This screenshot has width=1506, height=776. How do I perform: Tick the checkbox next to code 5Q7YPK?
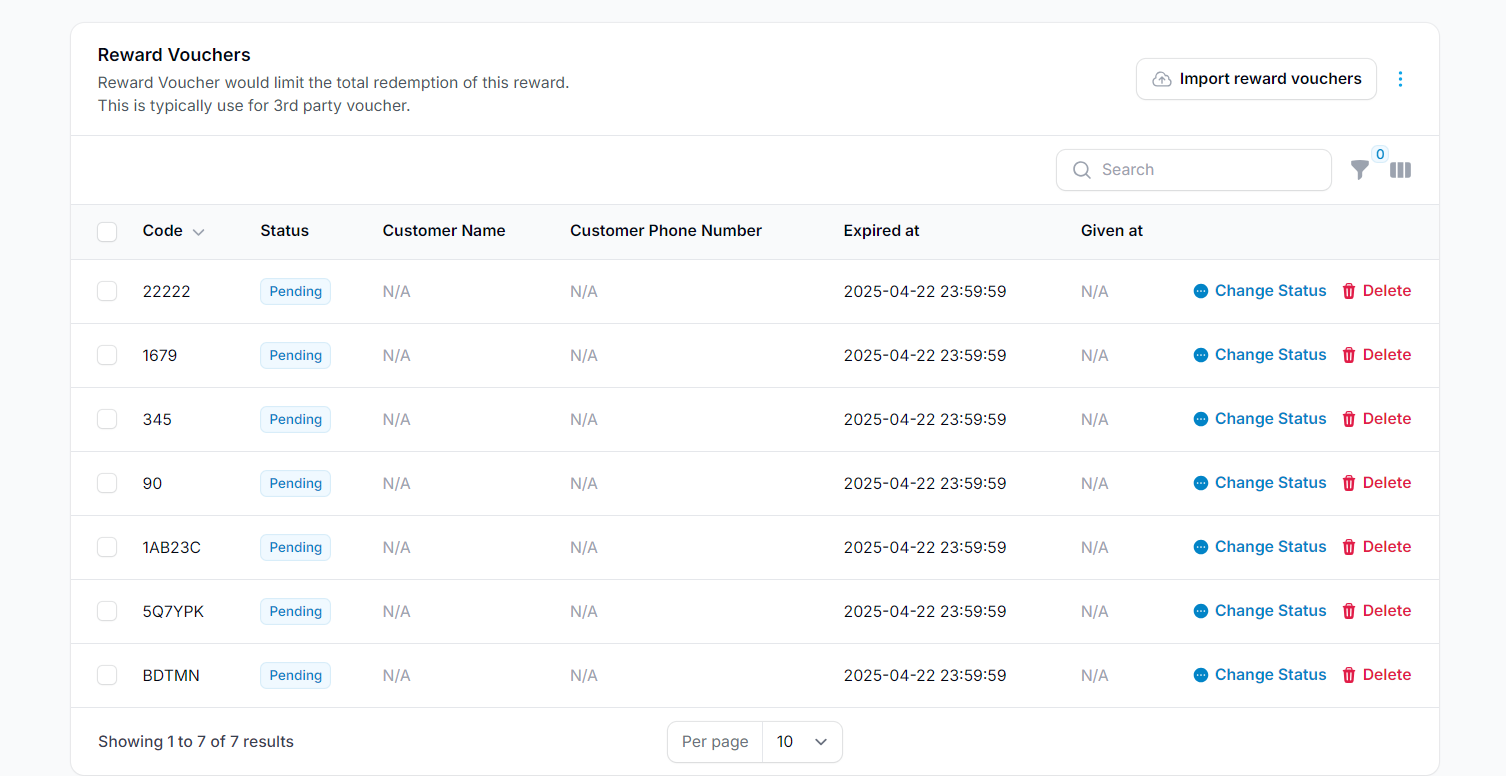[x=107, y=611]
